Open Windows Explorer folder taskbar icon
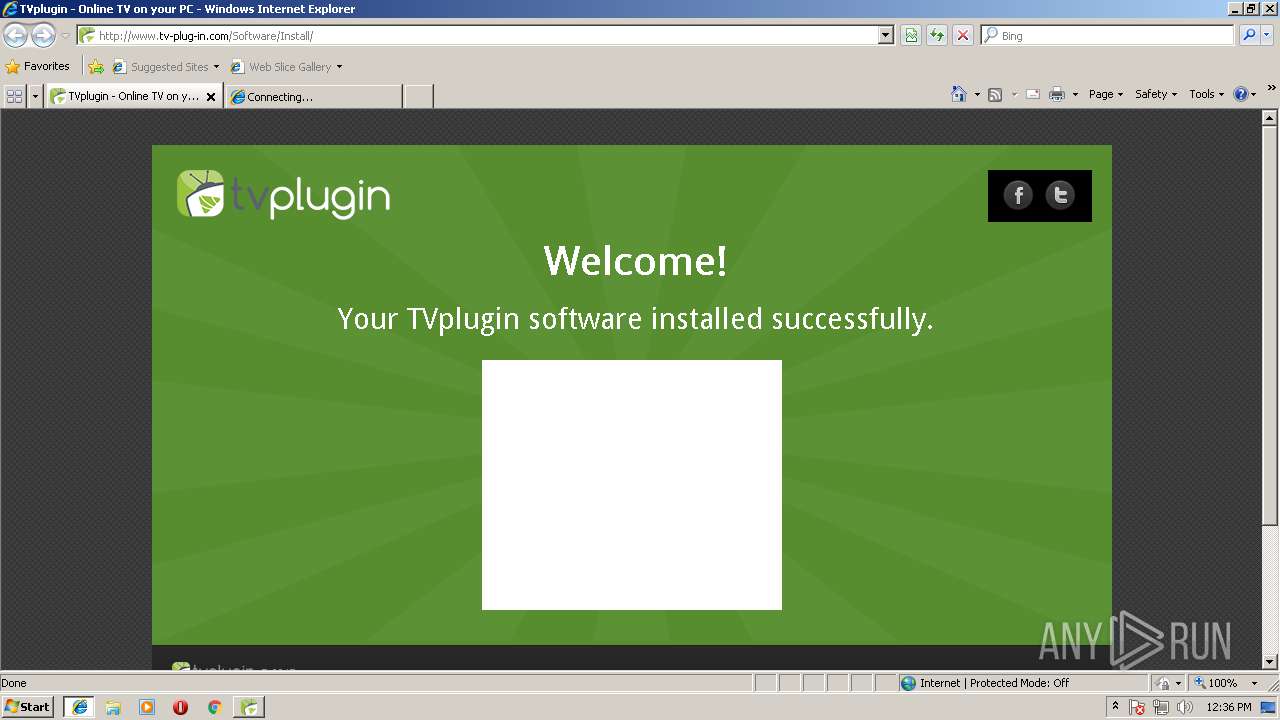 point(113,707)
